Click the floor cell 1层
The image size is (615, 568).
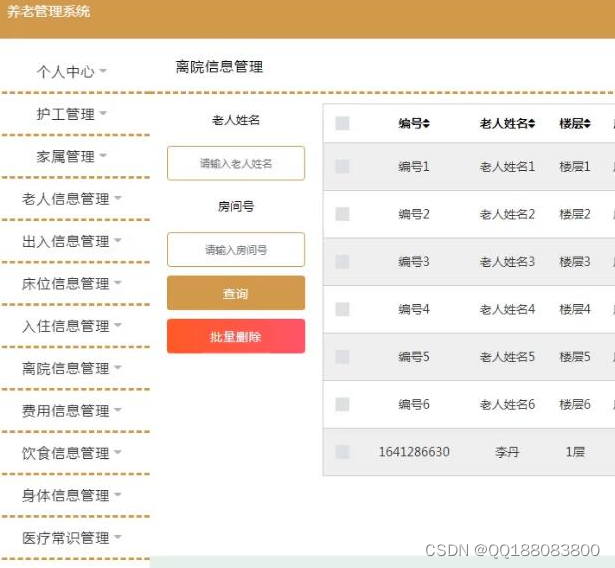[x=575, y=452]
